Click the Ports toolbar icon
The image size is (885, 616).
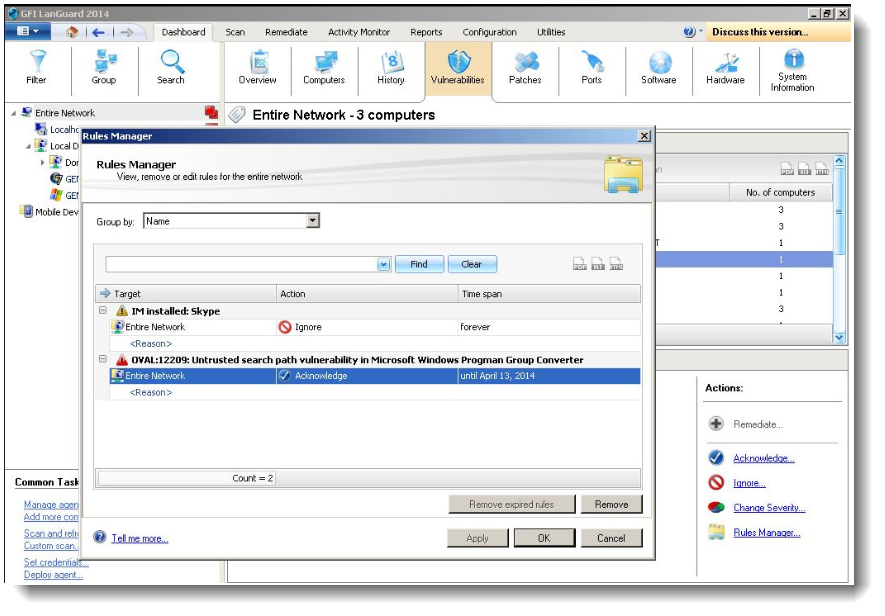tap(592, 68)
